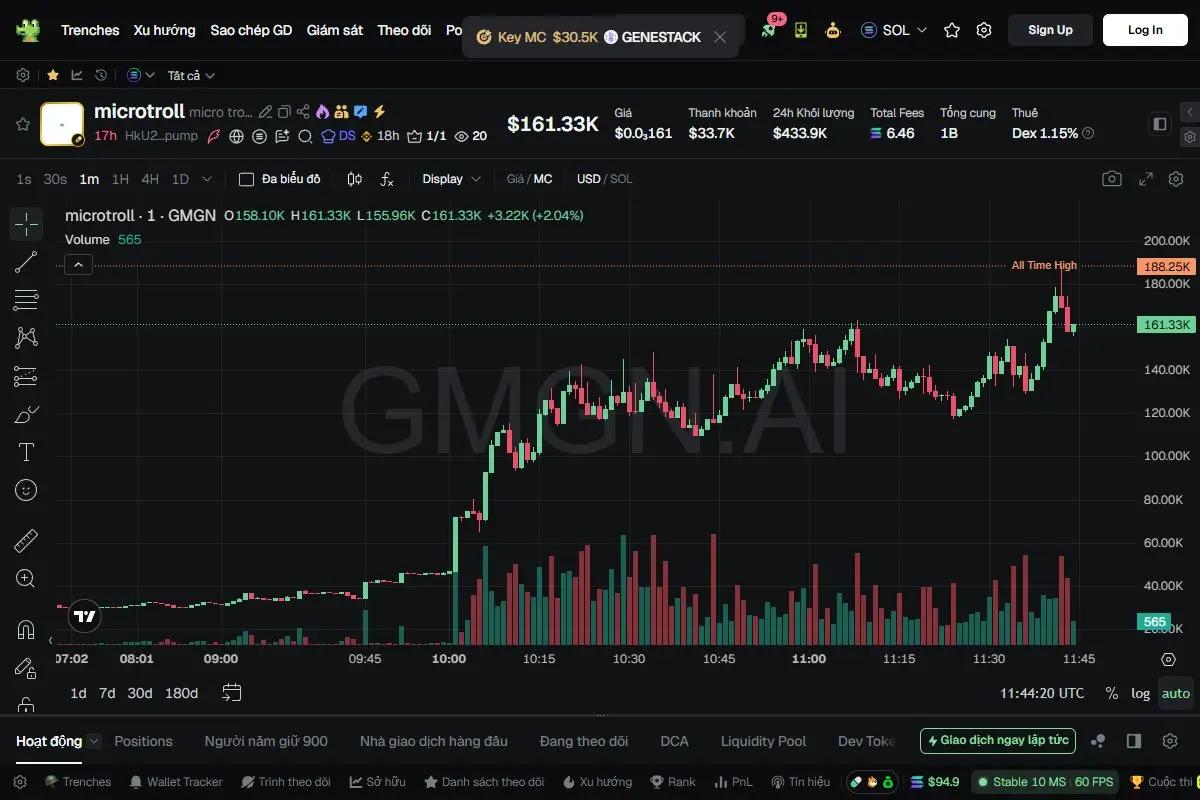Switch chart currency to SOL

pos(621,179)
